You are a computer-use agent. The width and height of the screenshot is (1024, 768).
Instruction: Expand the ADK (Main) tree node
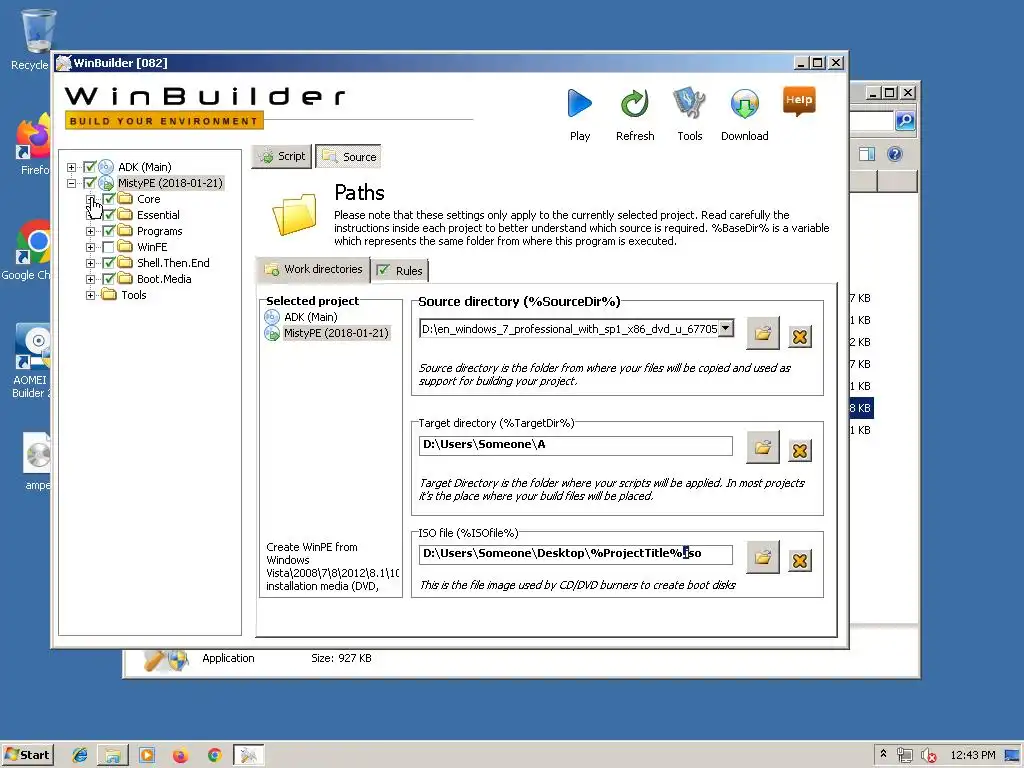[72, 167]
